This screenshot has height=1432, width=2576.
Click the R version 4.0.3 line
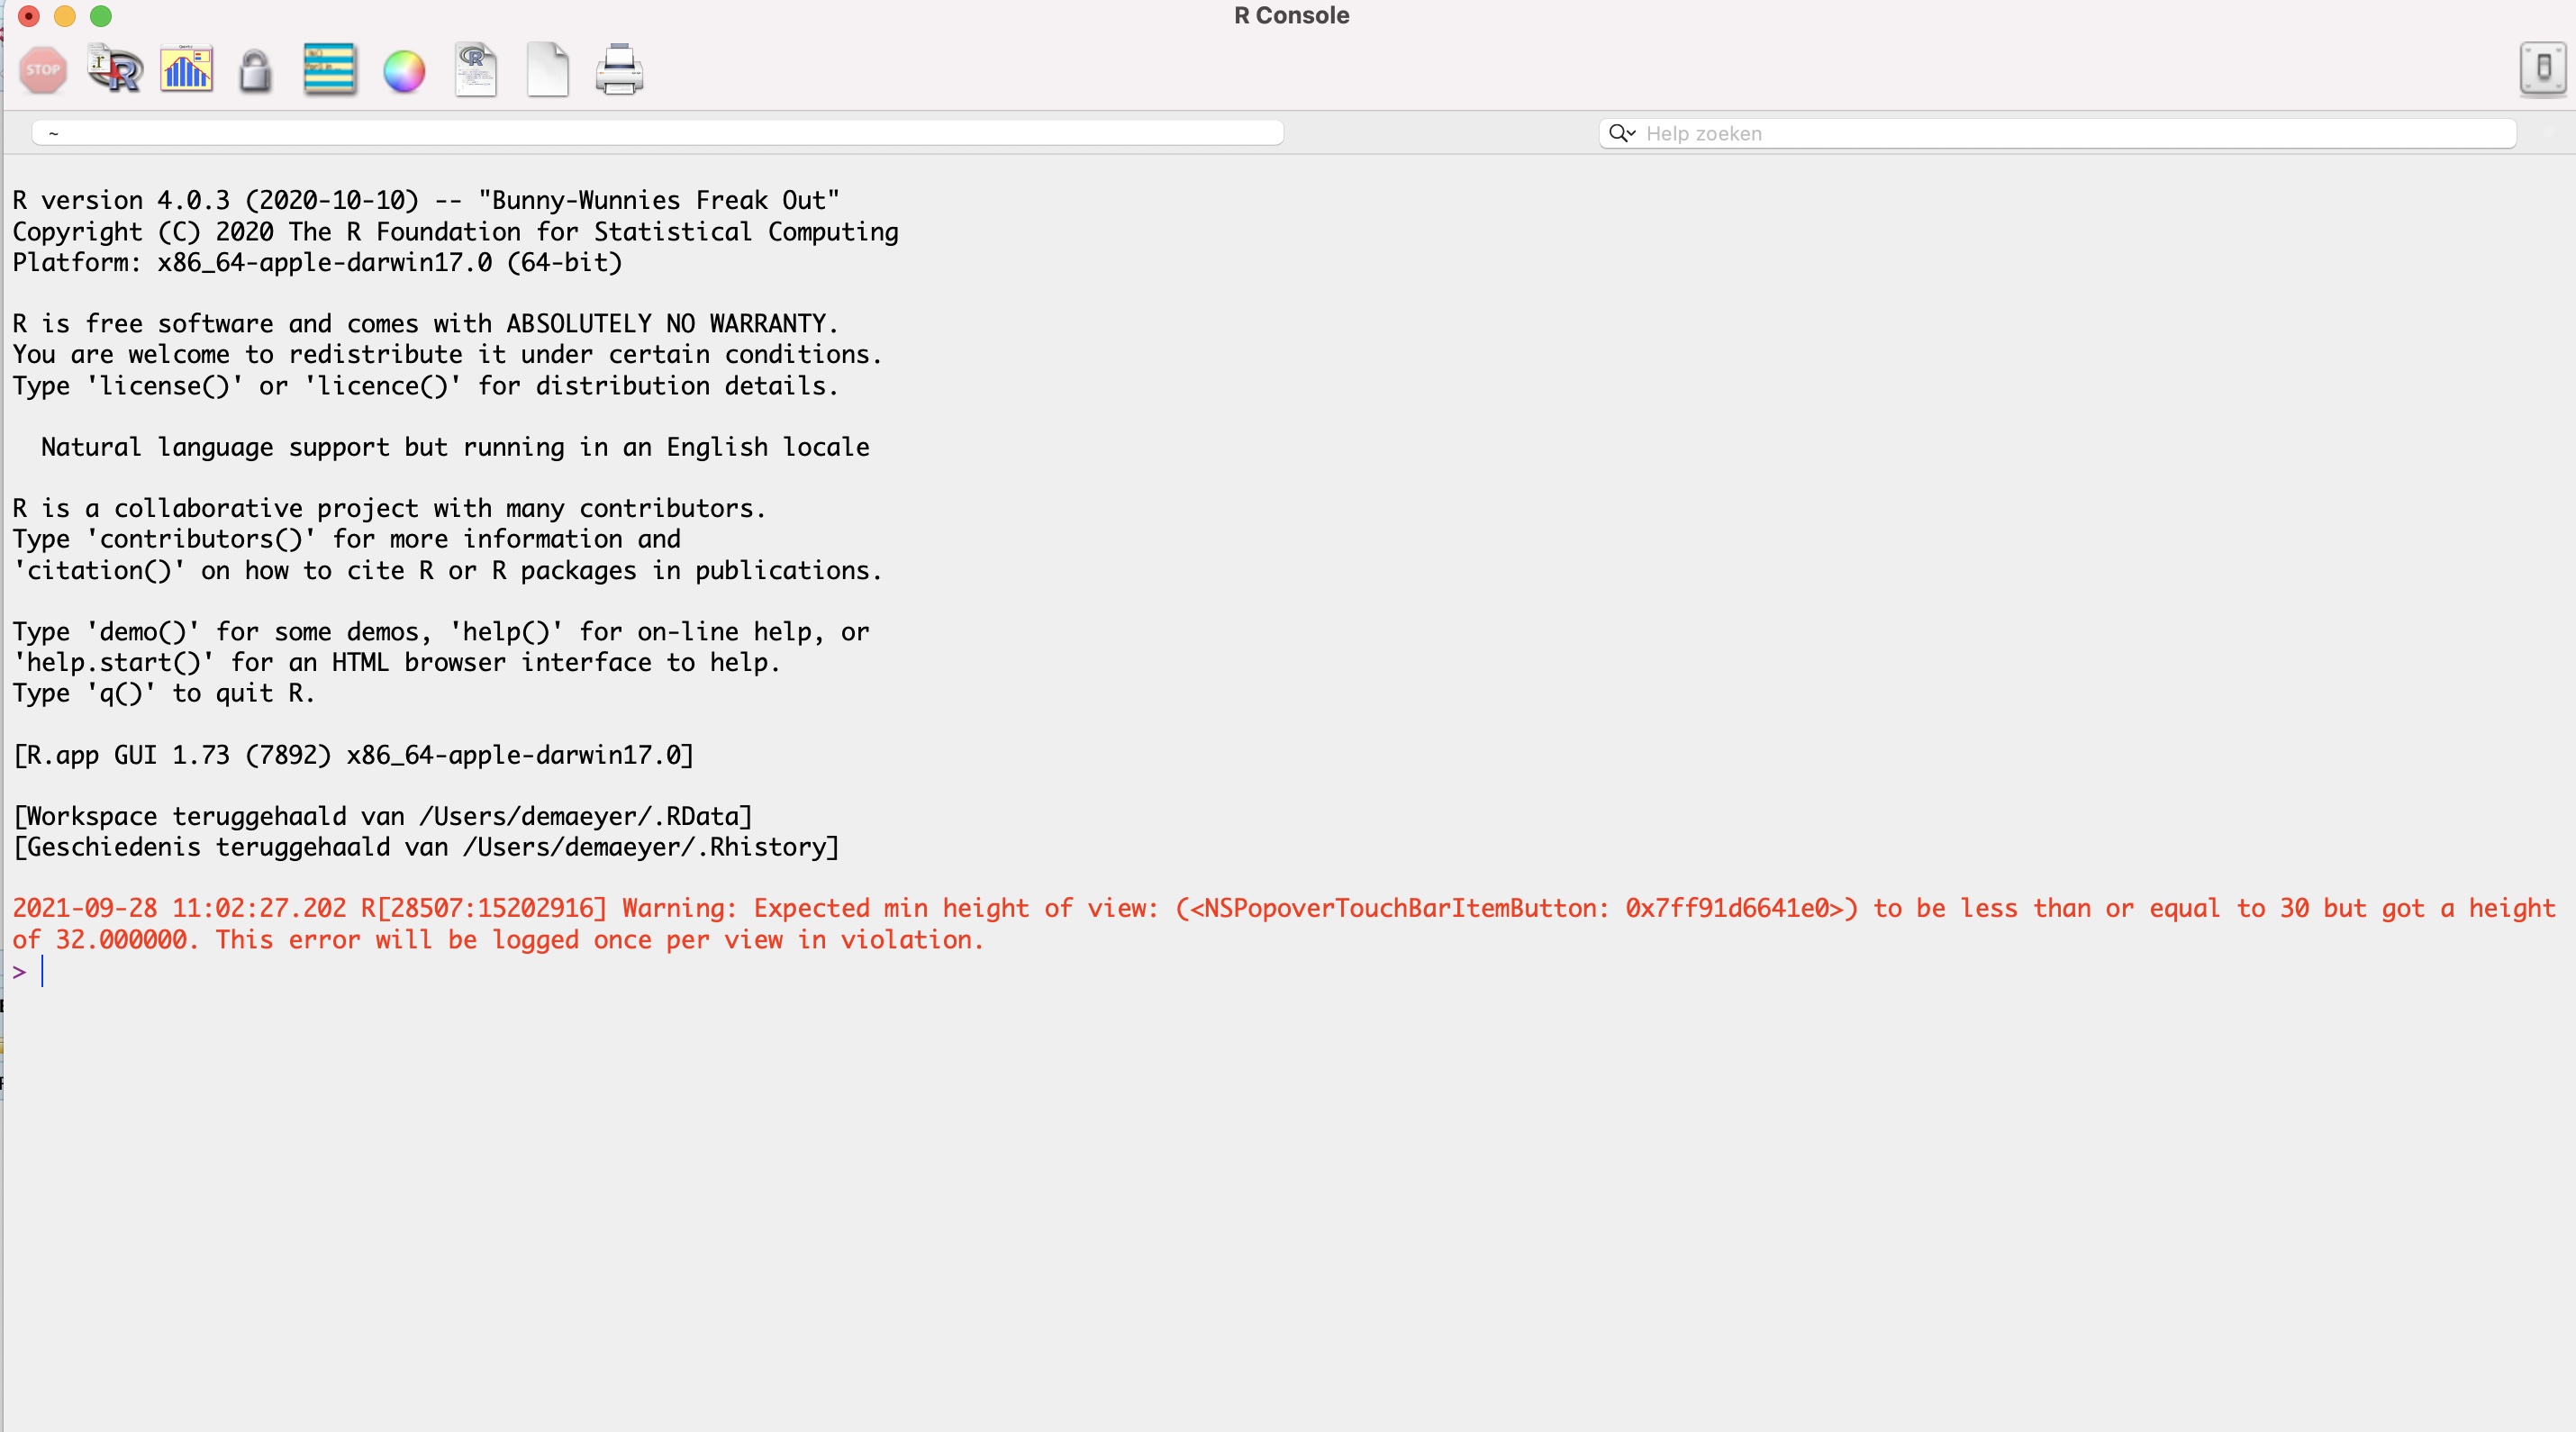pyautogui.click(x=426, y=200)
